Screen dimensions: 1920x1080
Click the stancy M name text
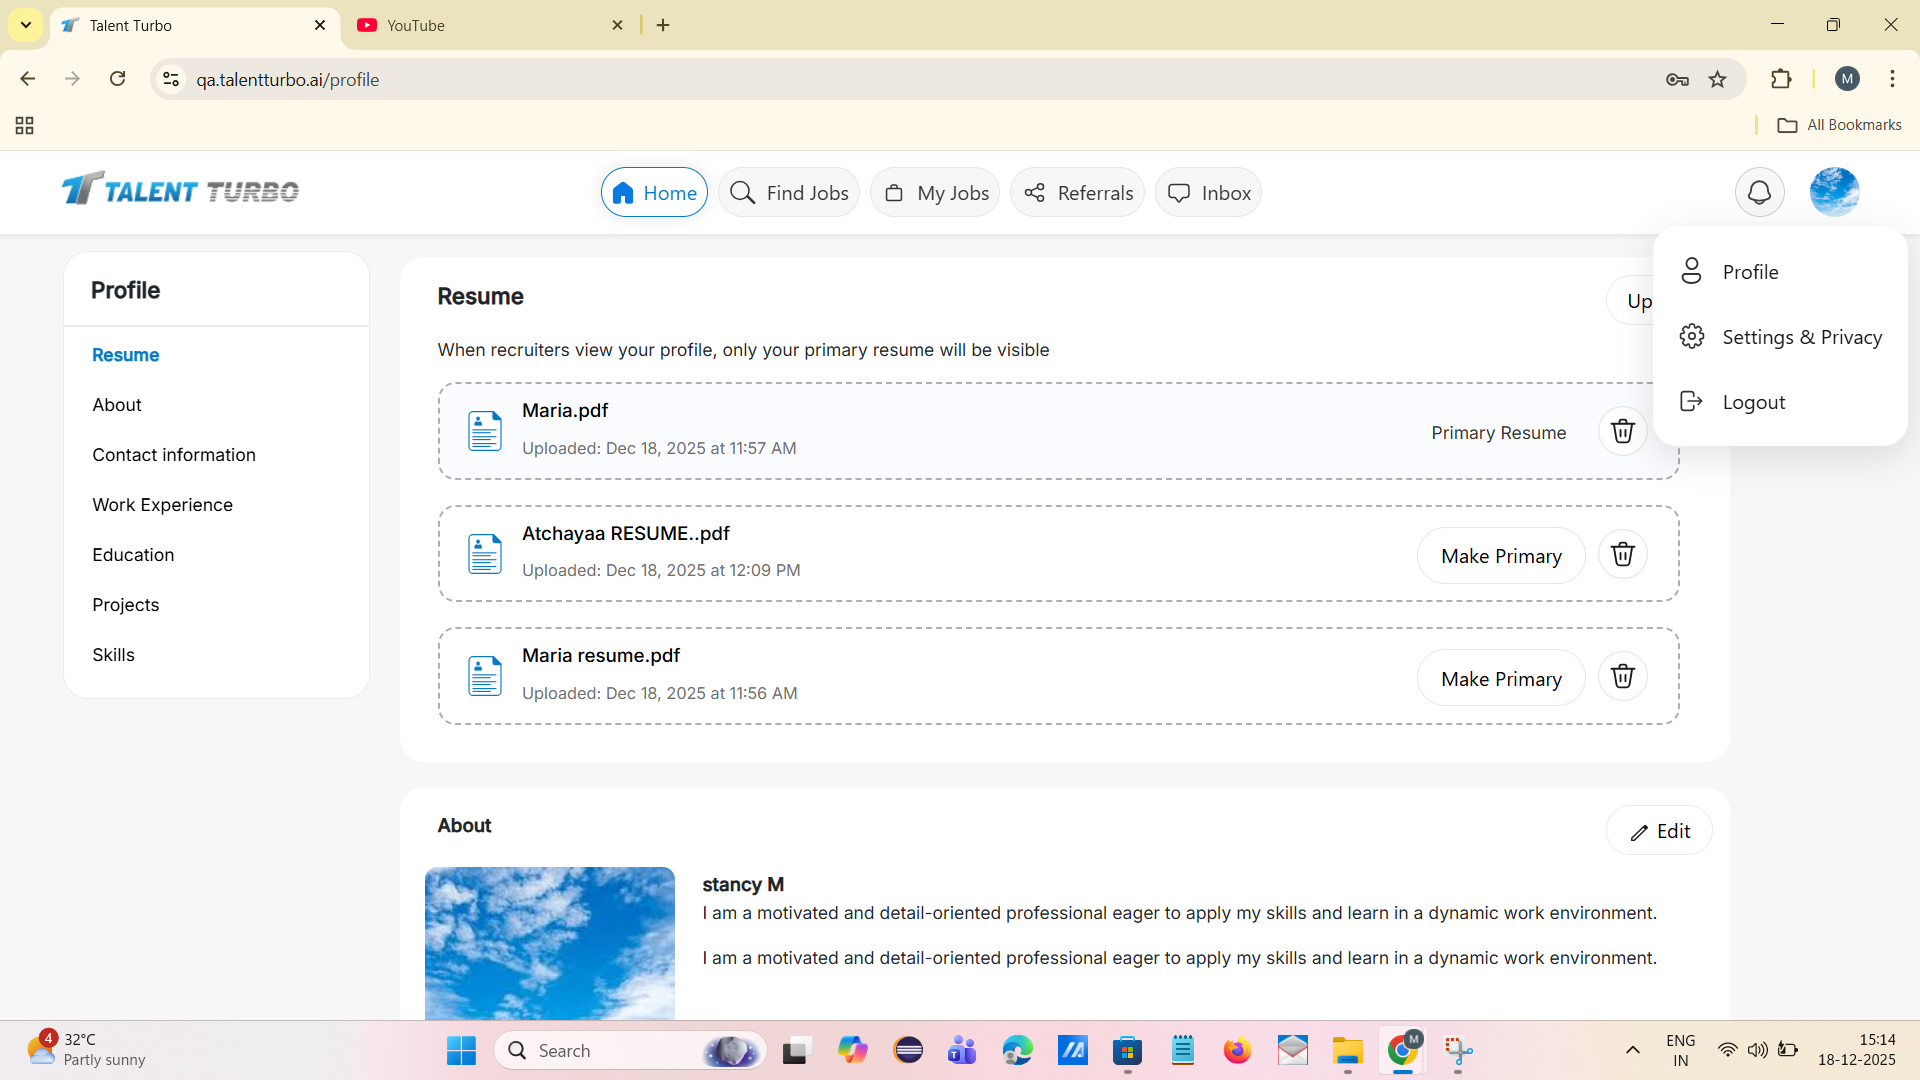pos(743,885)
